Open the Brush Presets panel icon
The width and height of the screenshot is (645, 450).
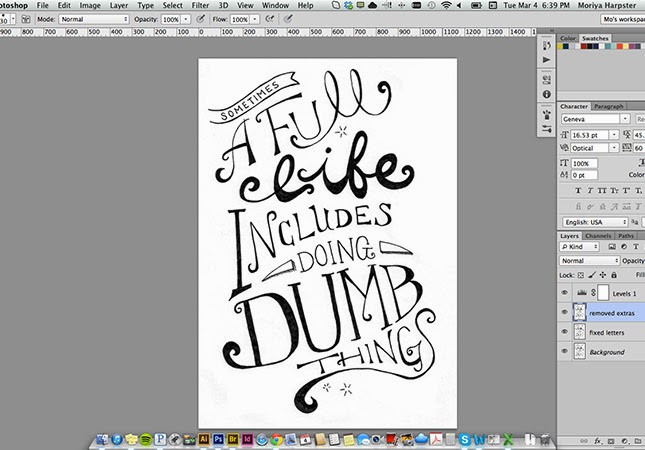click(x=546, y=114)
